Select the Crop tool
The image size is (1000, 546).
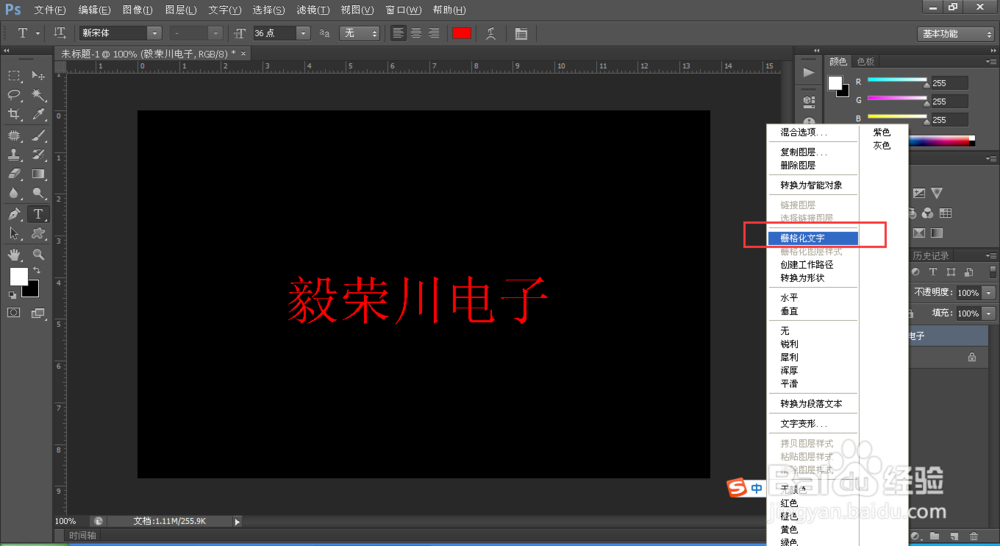[x=14, y=114]
